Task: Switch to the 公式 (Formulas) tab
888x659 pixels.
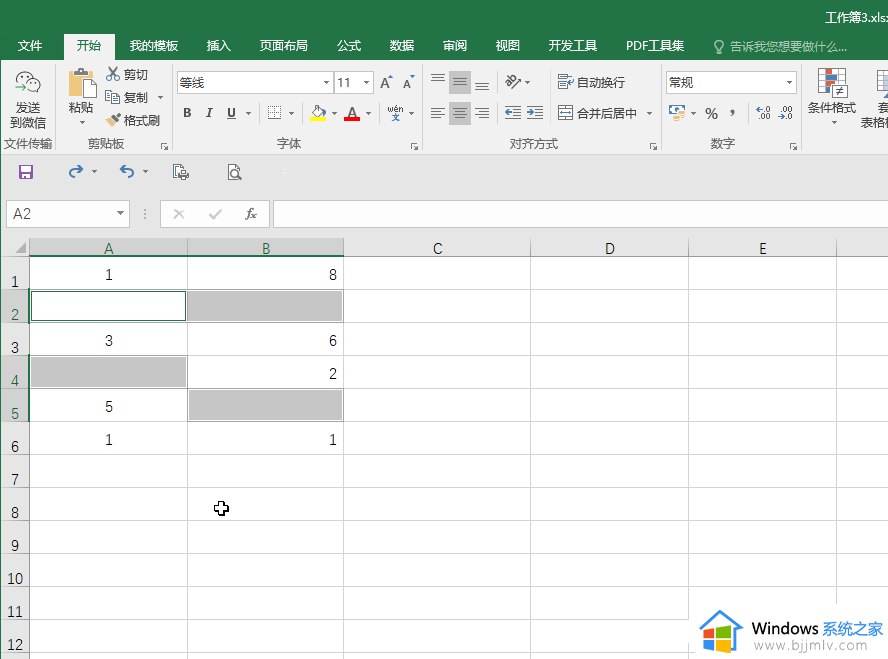Action: [349, 46]
